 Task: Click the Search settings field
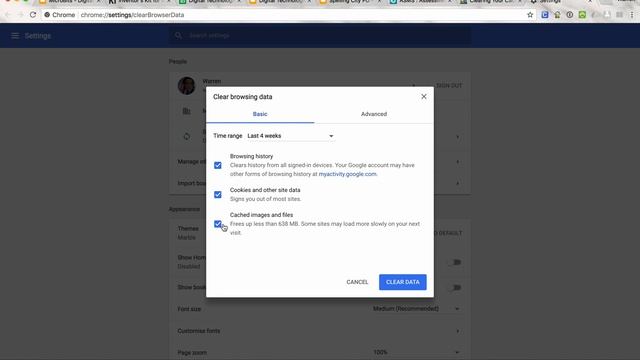click(x=320, y=36)
